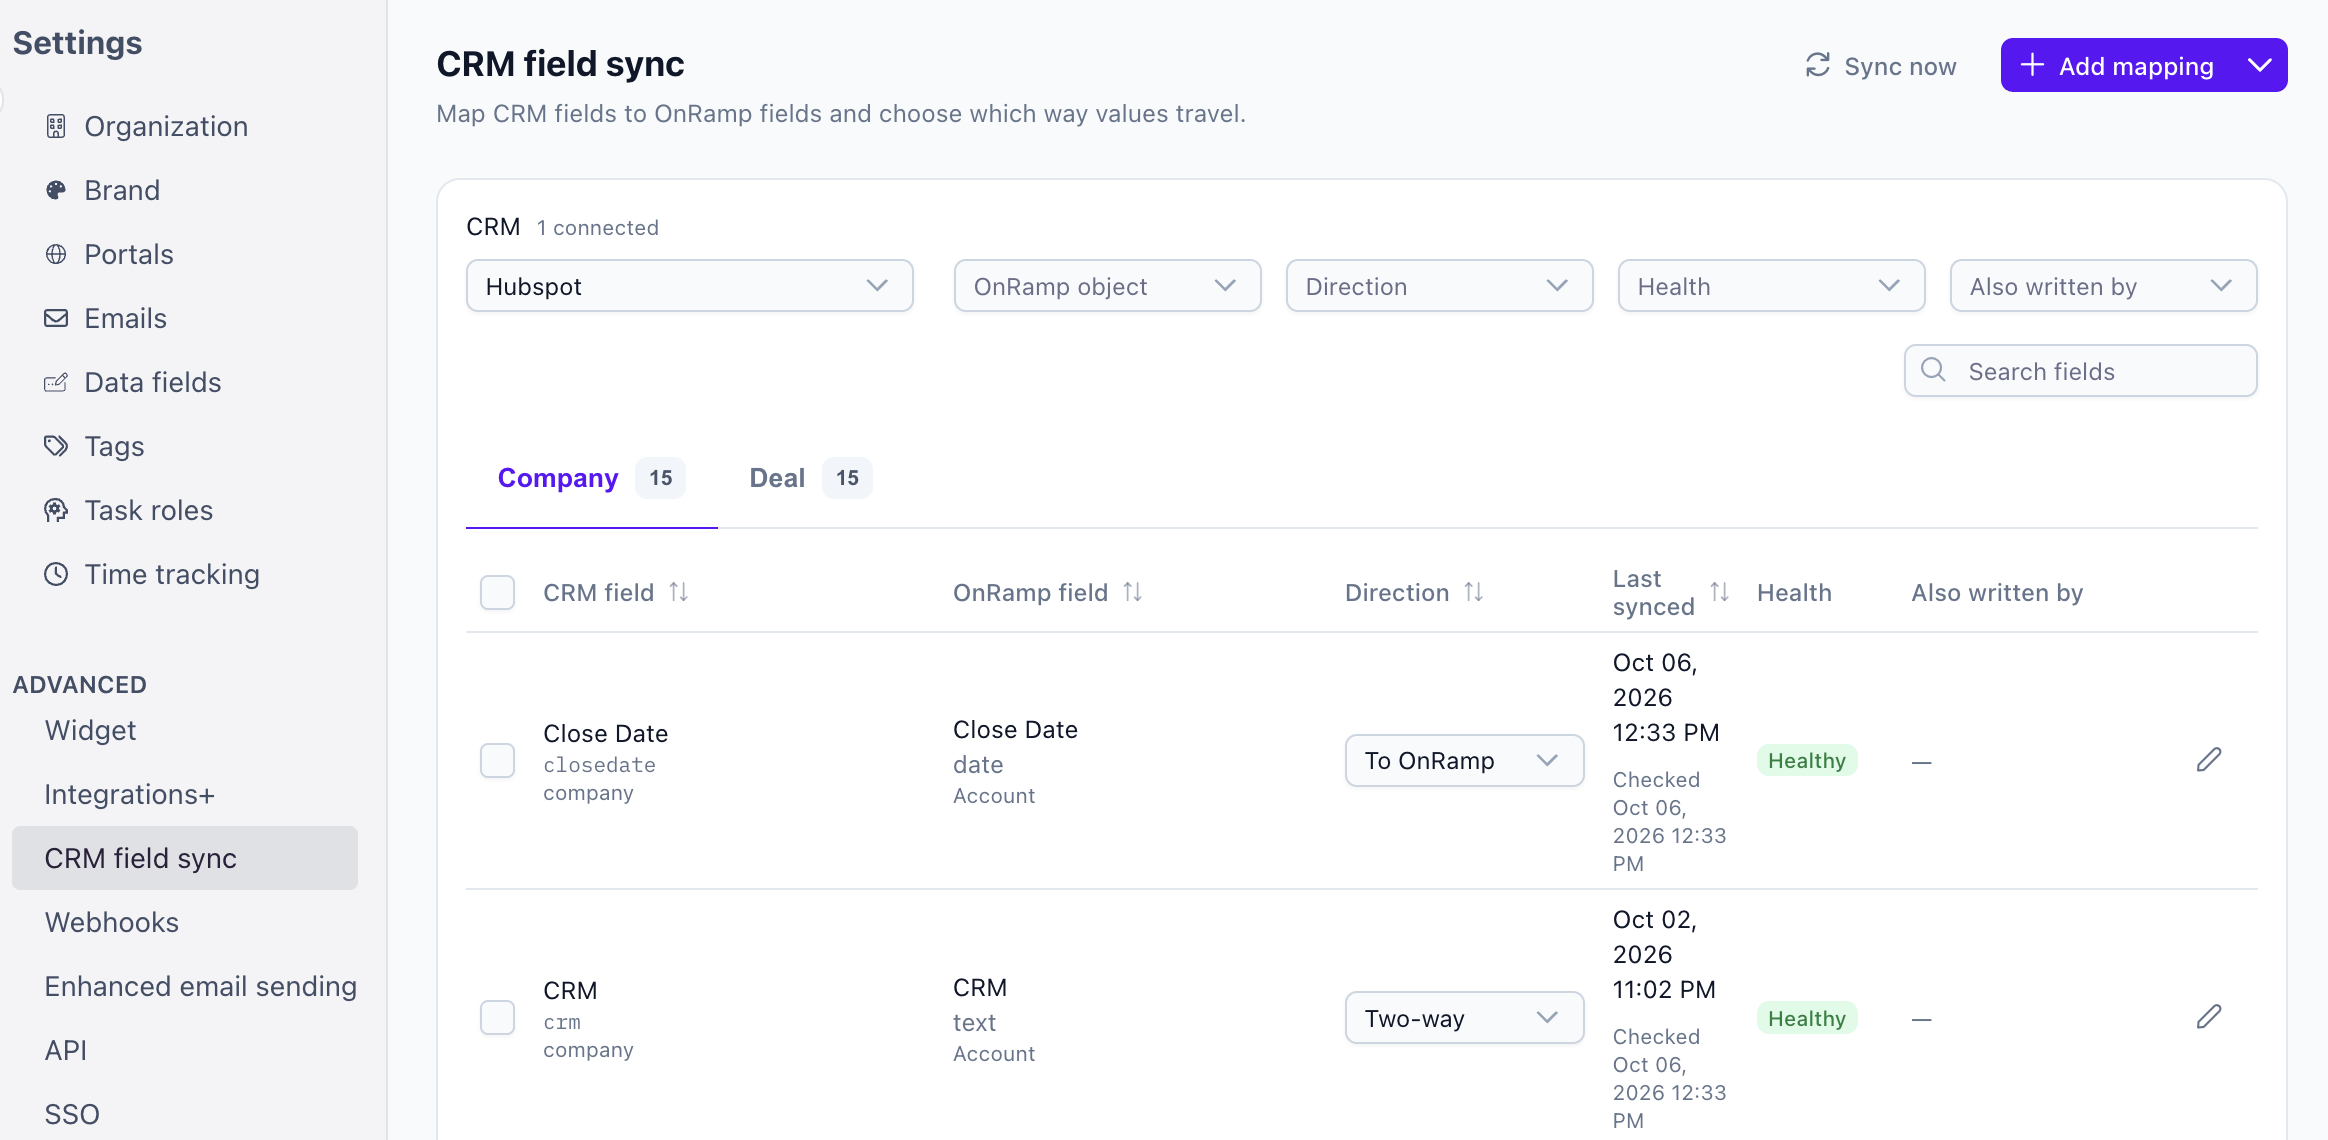
Task: Click the Task roles icon
Action: point(56,510)
